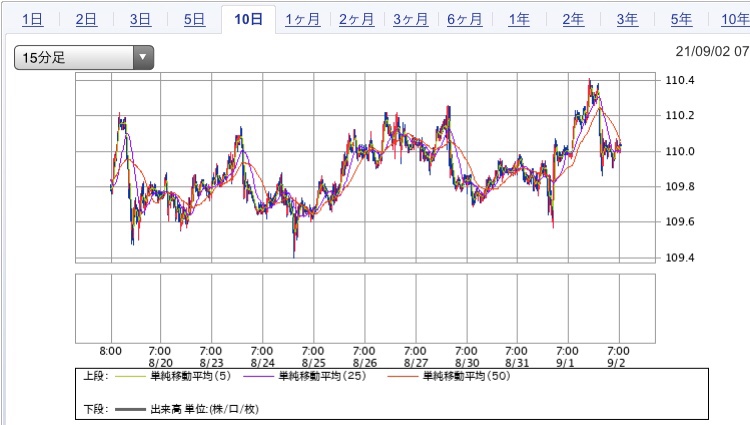Viewport: 750px width, 425px height.
Task: Click the 8/25 date axis label
Action: point(314,363)
